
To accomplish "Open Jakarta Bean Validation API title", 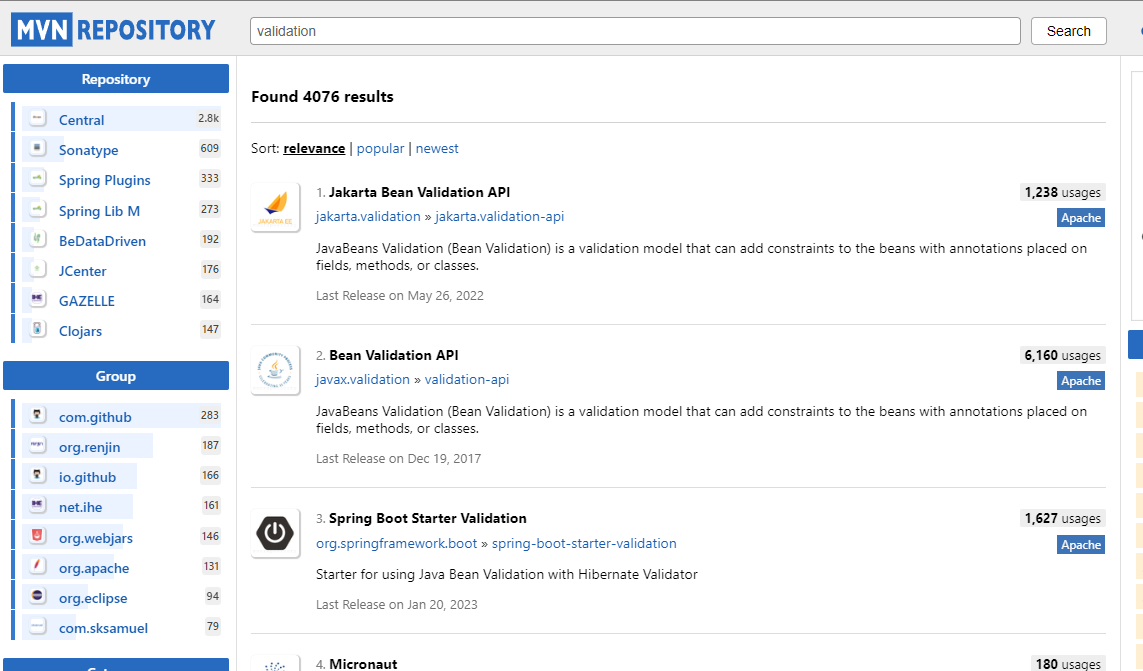I will 419,192.
